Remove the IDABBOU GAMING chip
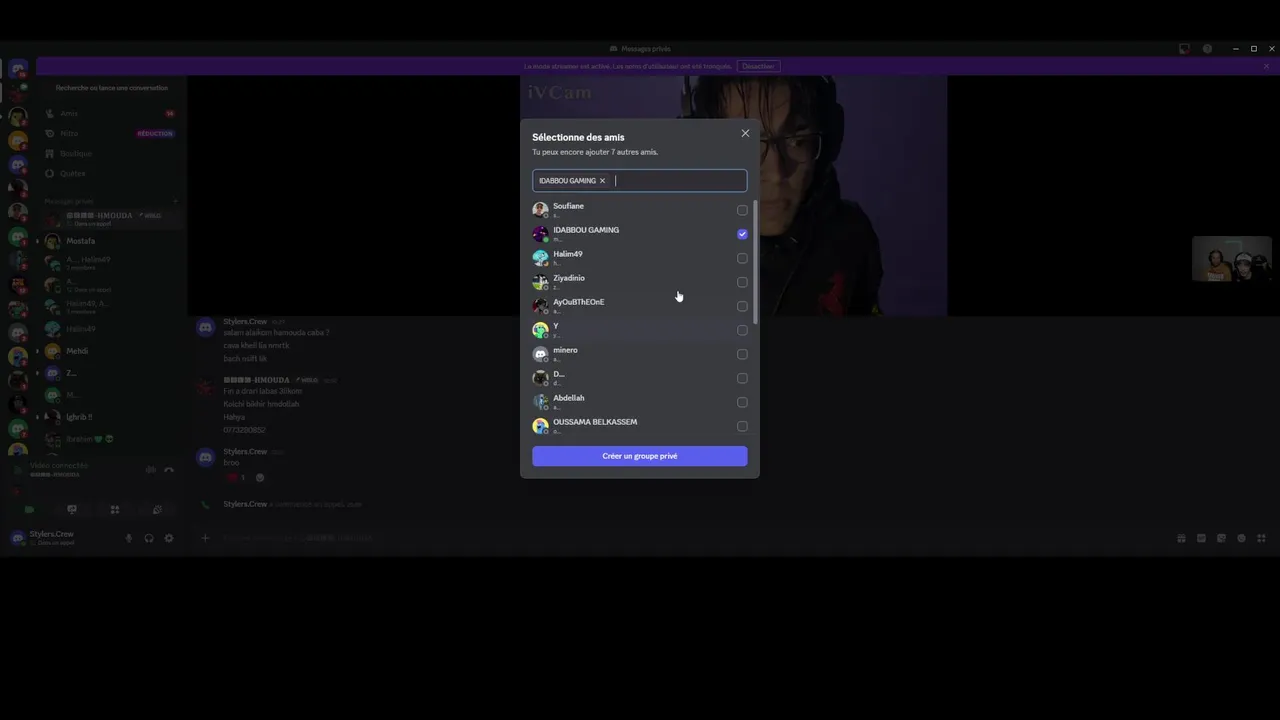Screen dimensions: 1280x720 [x=602, y=181]
